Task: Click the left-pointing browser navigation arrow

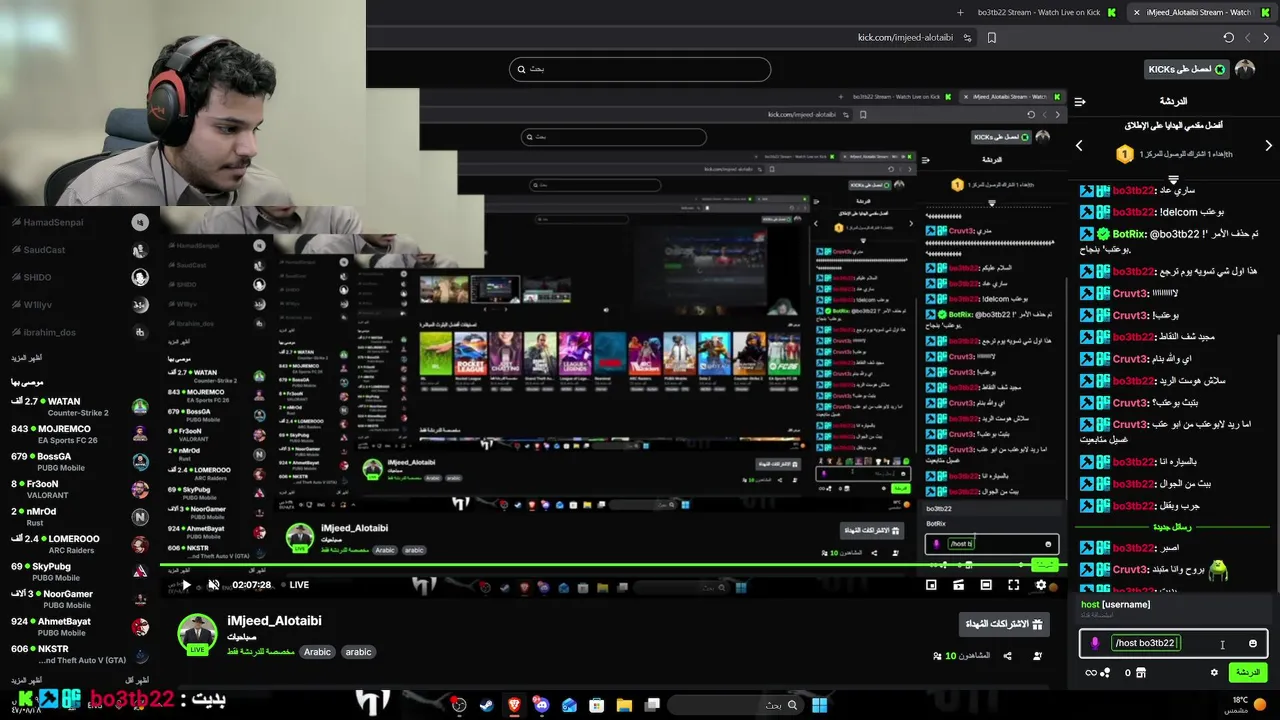Action: point(1248,38)
